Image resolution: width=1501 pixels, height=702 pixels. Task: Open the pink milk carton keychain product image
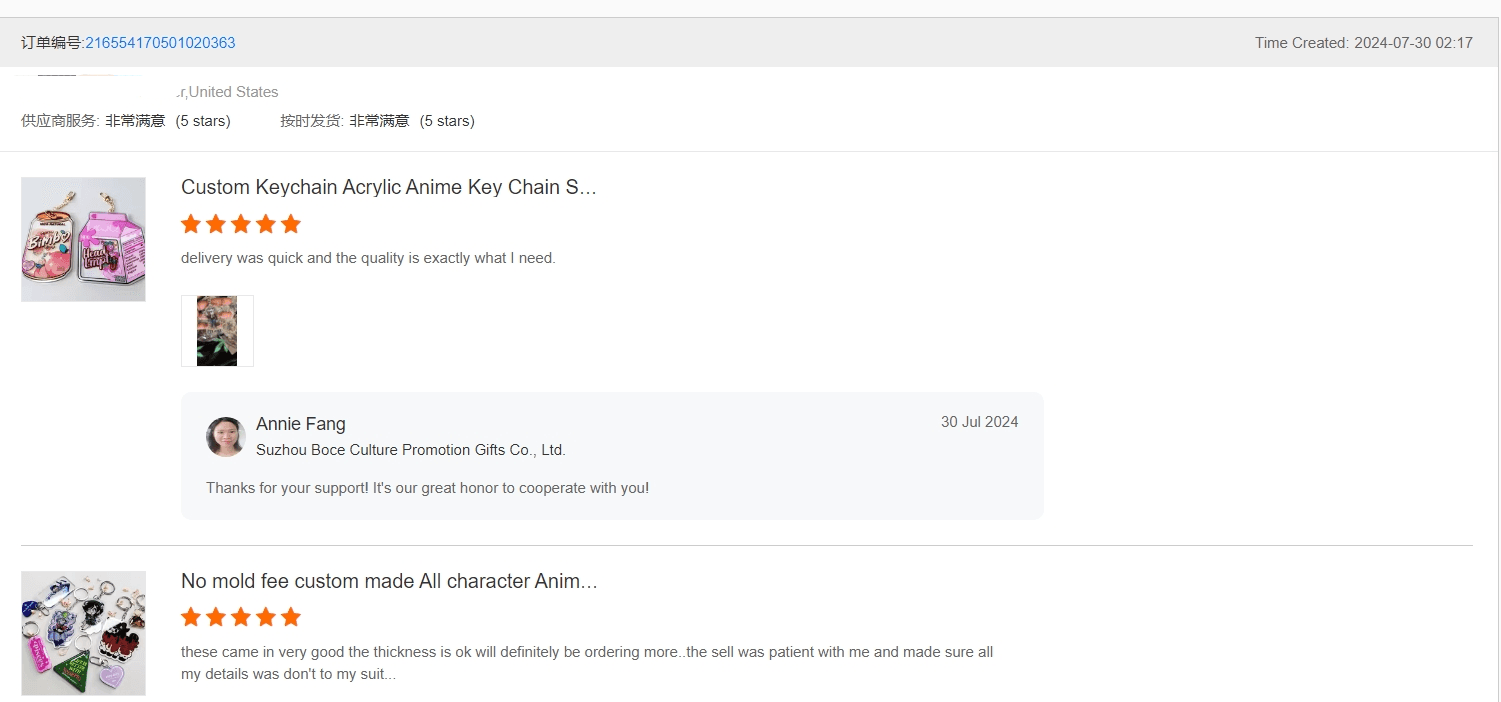(x=83, y=240)
